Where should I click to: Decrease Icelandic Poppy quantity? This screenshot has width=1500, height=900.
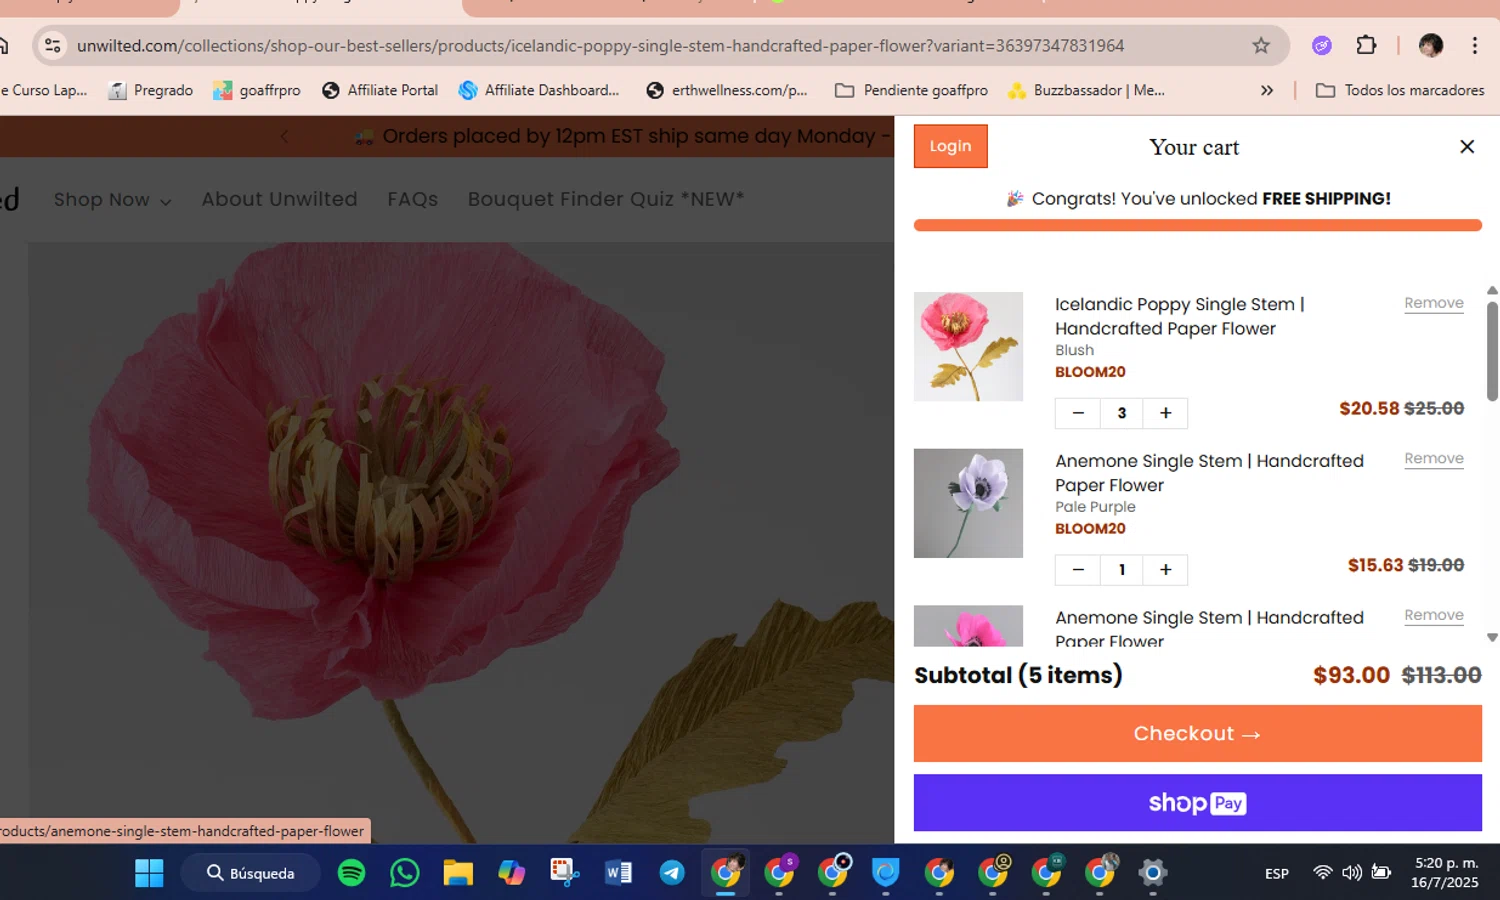pos(1078,413)
